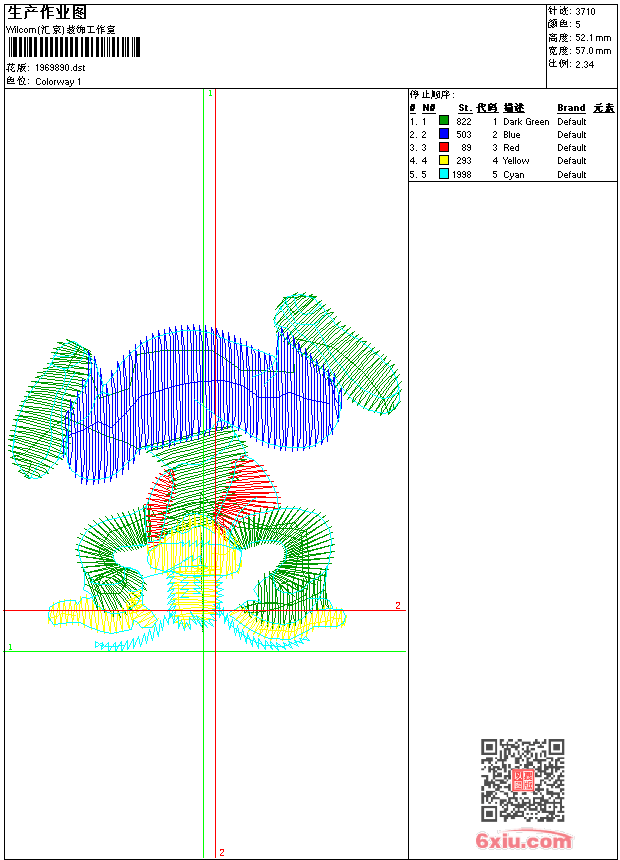This screenshot has width=620, height=860.
Task: Select the Yellow description text
Action: coord(516,161)
